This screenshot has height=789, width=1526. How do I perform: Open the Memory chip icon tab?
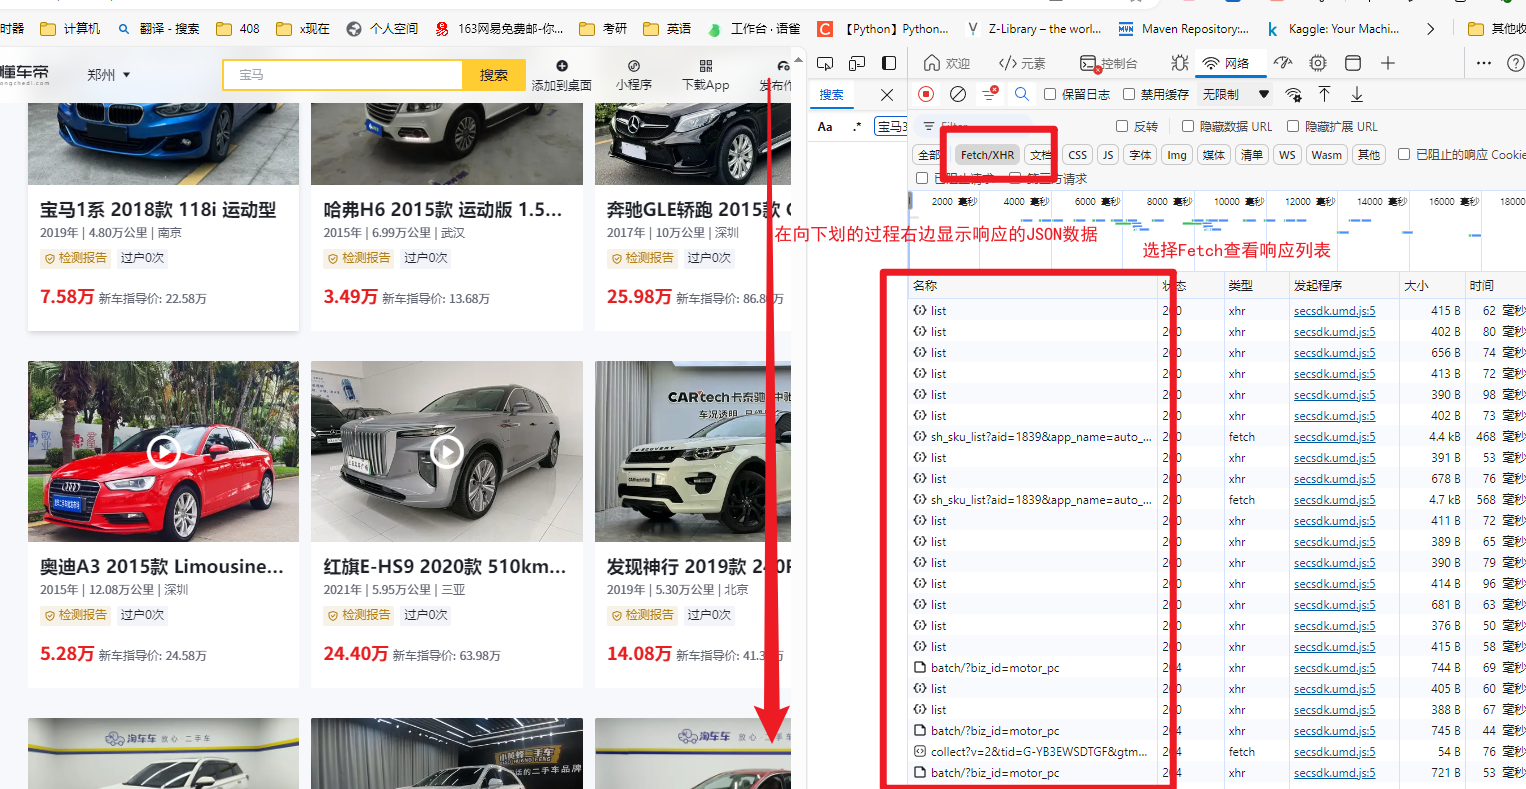[1318, 63]
